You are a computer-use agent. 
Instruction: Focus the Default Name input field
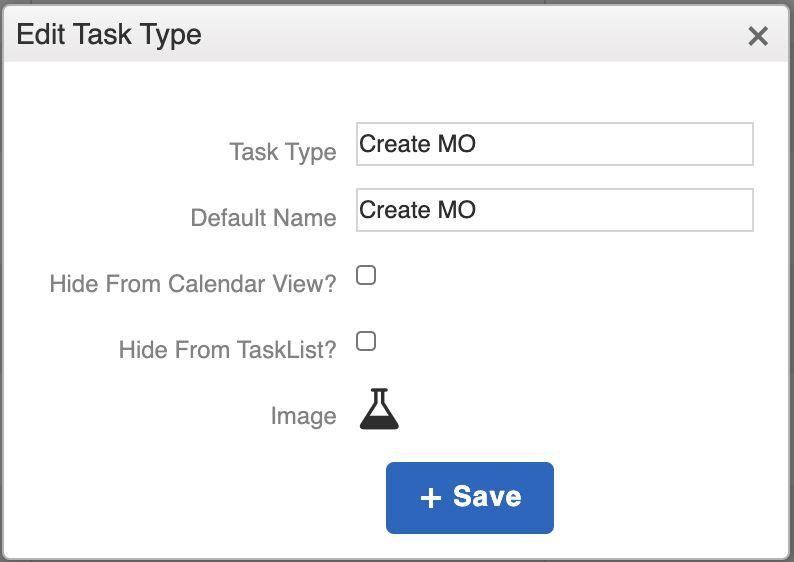pos(554,210)
